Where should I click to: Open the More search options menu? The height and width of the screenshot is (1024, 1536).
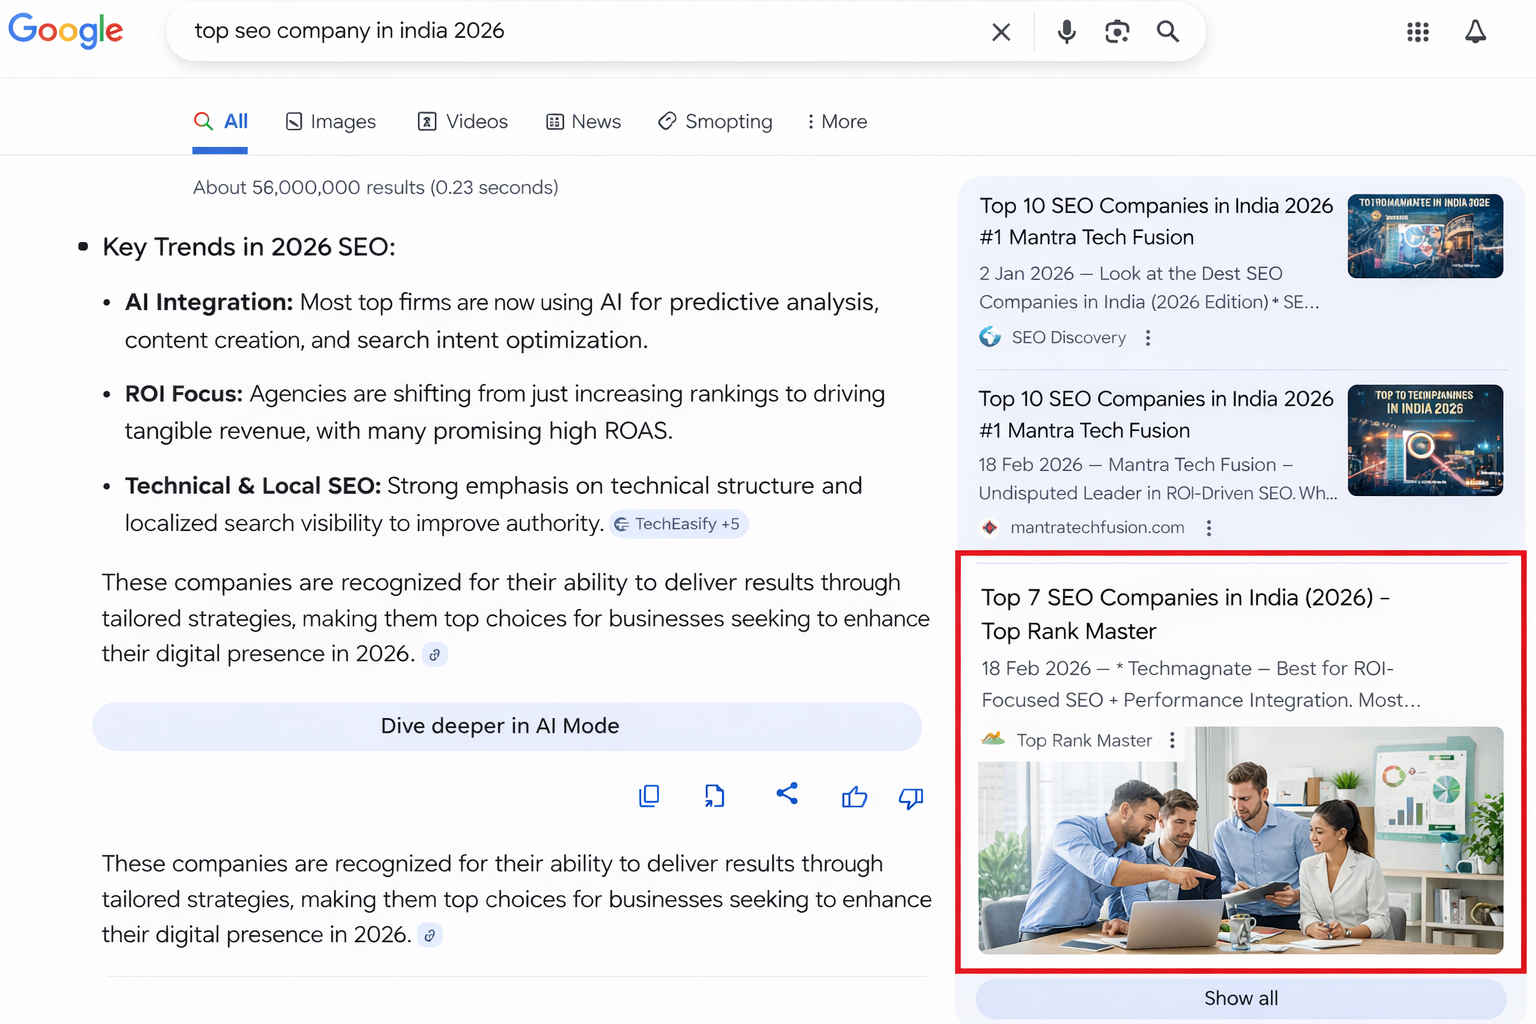pyautogui.click(x=836, y=121)
